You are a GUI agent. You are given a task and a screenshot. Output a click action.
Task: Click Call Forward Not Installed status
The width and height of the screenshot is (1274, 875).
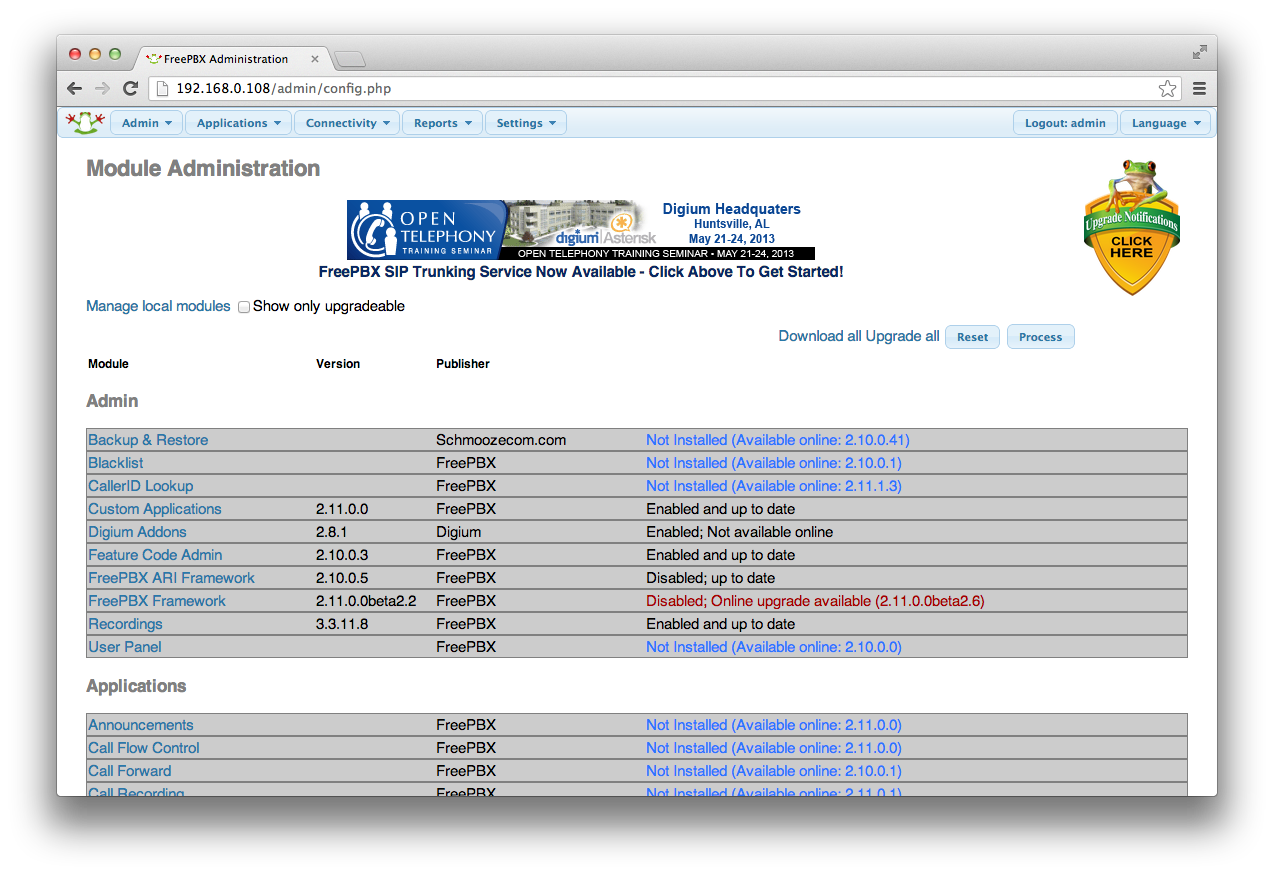(x=774, y=771)
